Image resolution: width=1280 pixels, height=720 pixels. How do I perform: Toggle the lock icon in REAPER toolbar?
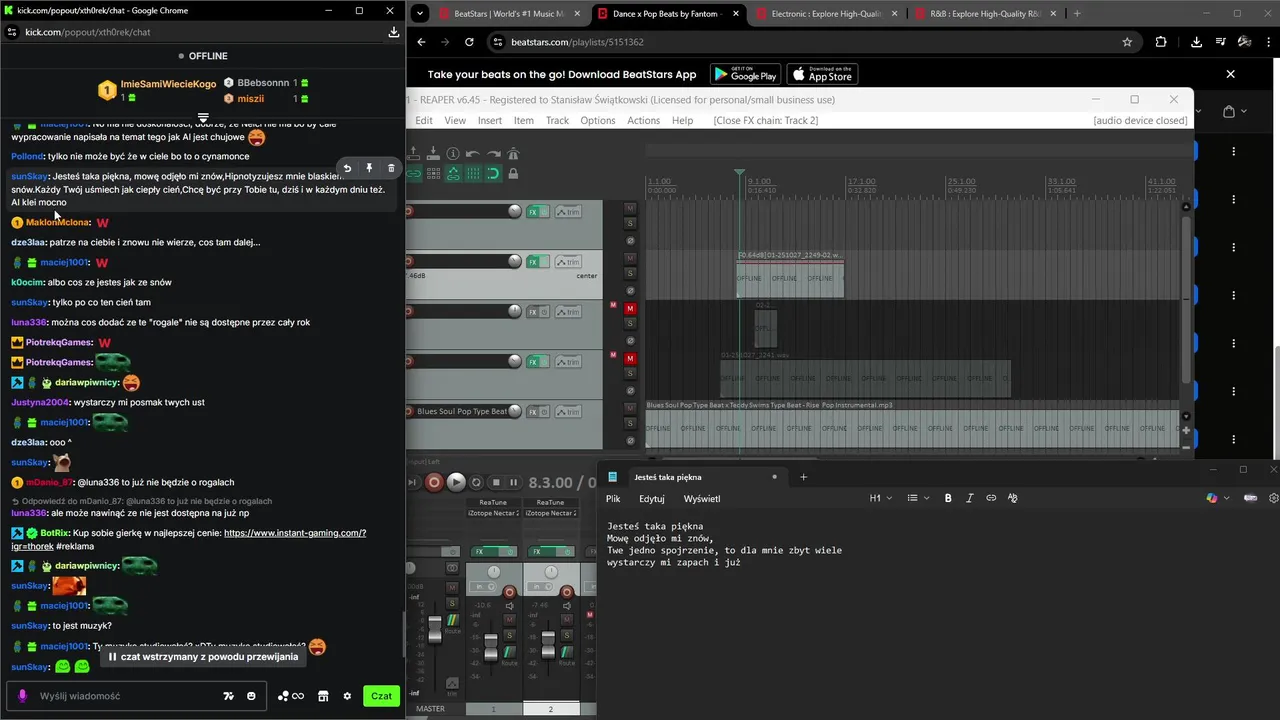point(513,173)
